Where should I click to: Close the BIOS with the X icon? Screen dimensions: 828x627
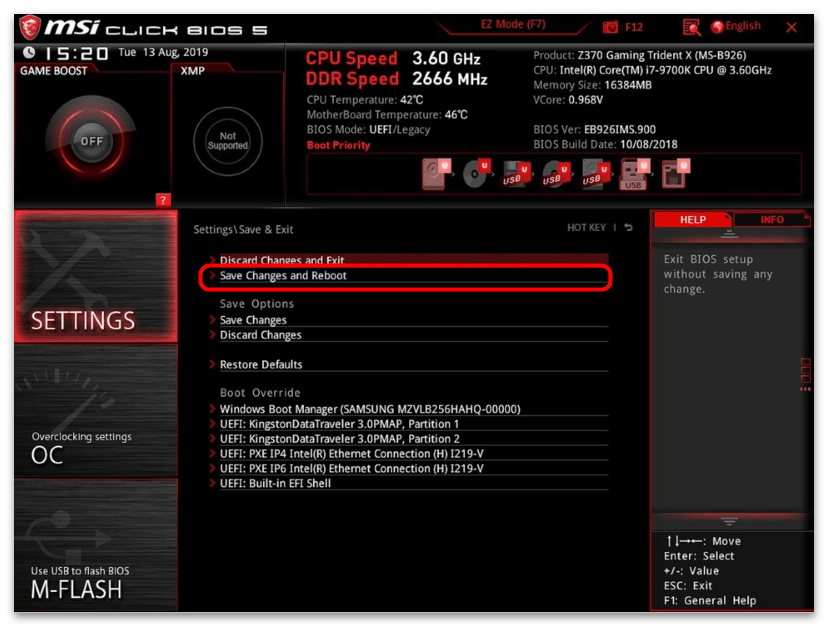pyautogui.click(x=791, y=27)
